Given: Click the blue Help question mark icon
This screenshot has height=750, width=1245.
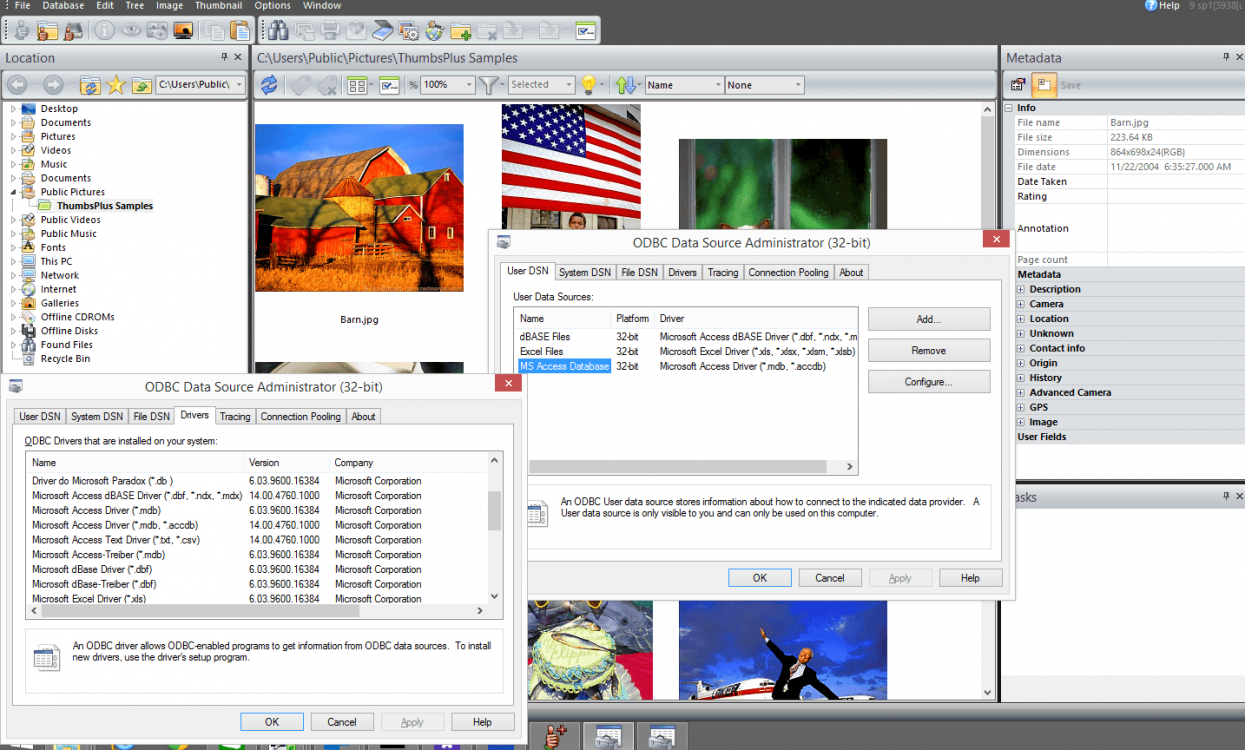Looking at the screenshot, I should pyautogui.click(x=1150, y=5).
